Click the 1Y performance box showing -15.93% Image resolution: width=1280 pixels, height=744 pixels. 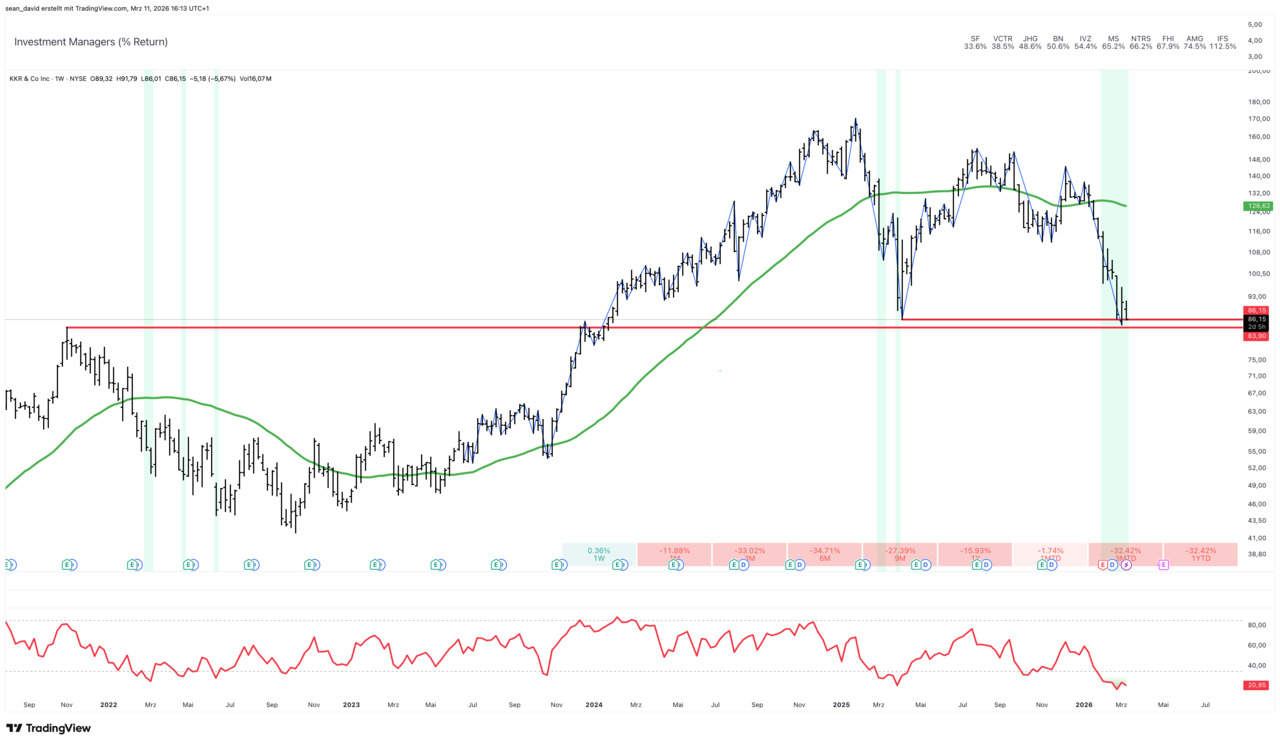coord(975,554)
